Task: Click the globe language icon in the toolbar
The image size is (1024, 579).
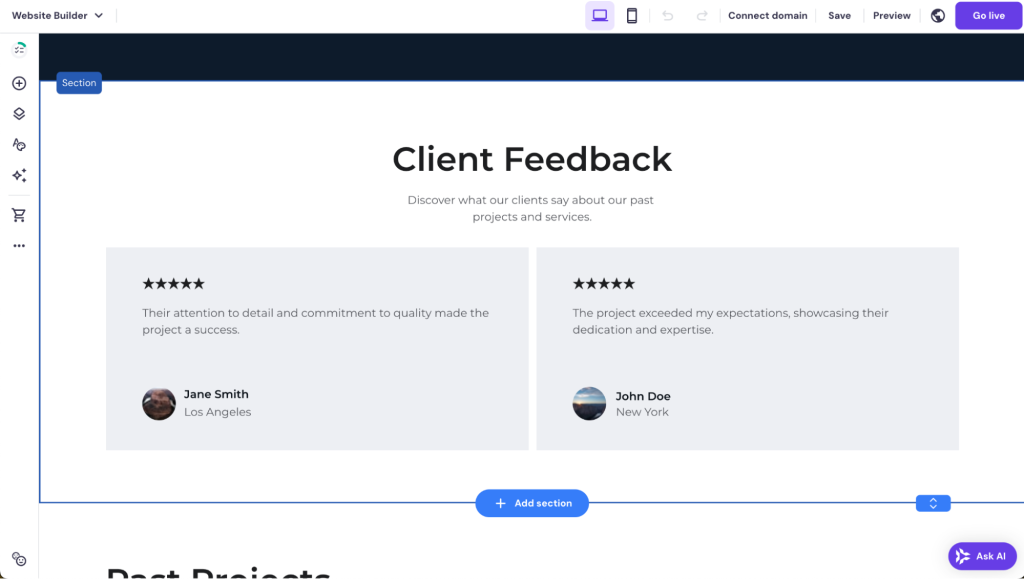Action: (x=937, y=15)
